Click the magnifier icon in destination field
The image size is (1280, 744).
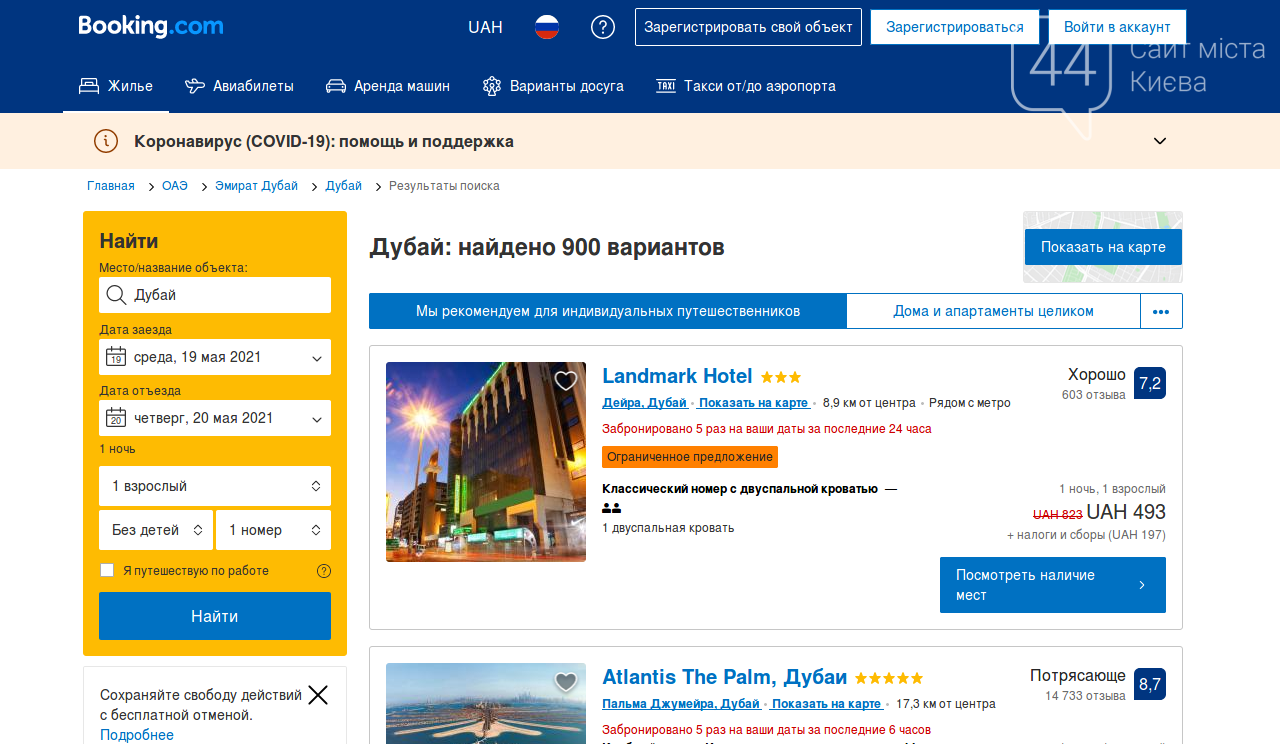[116, 295]
